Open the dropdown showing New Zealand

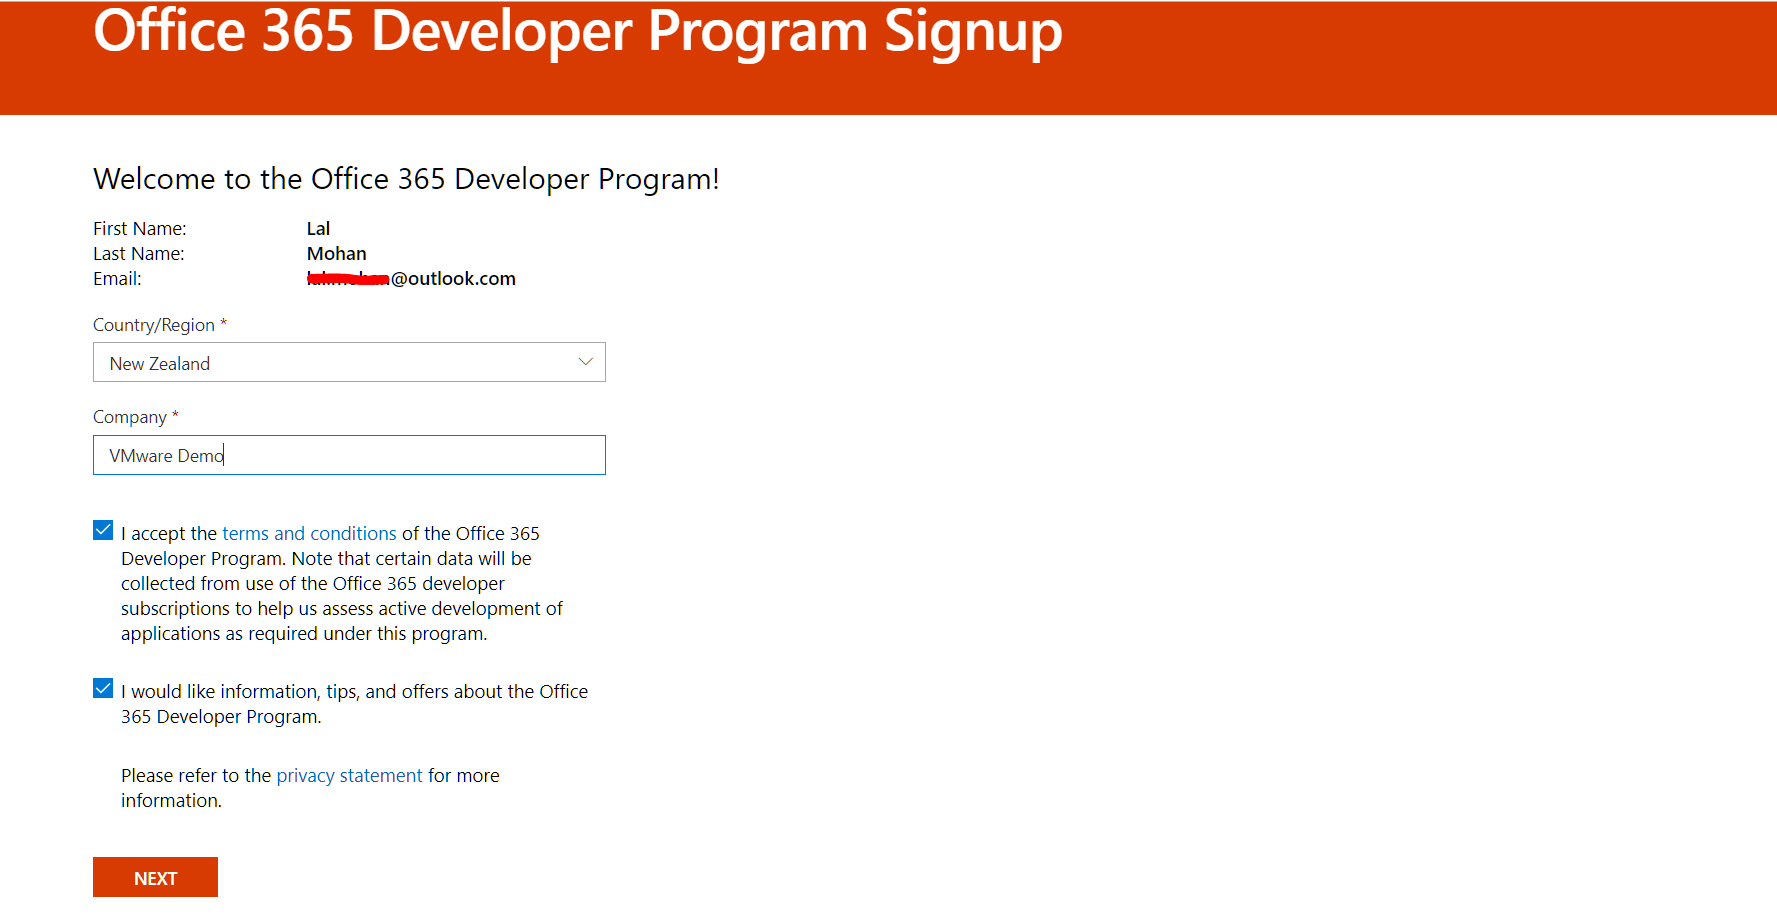[340, 363]
